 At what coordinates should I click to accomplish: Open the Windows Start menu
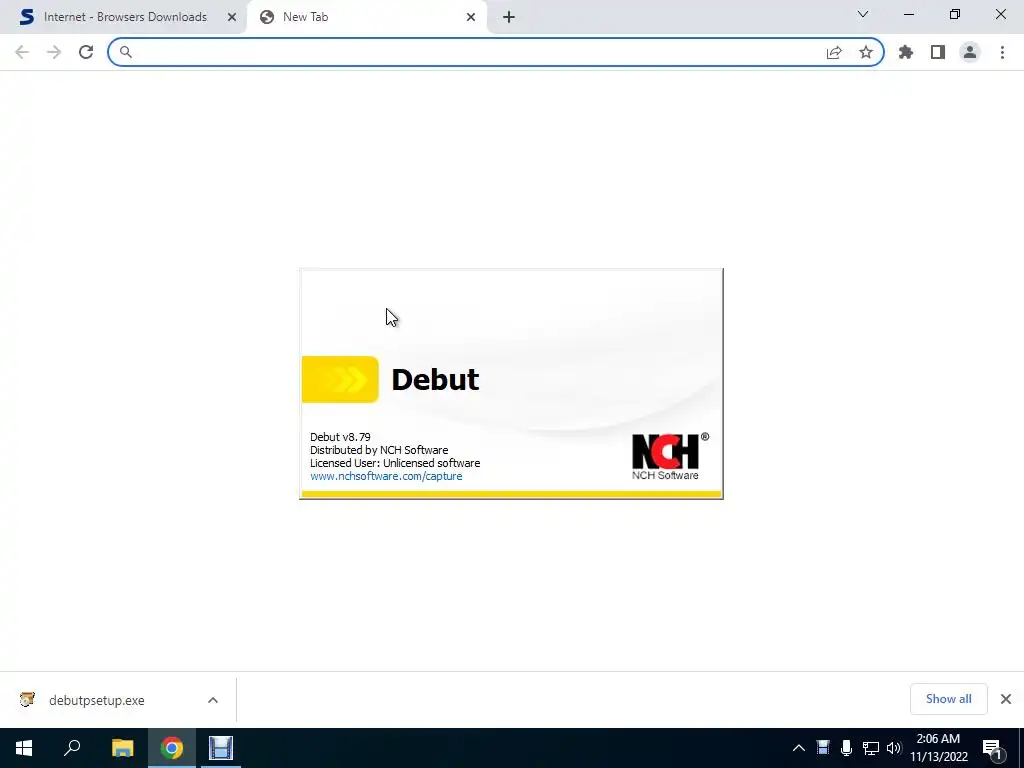24,748
